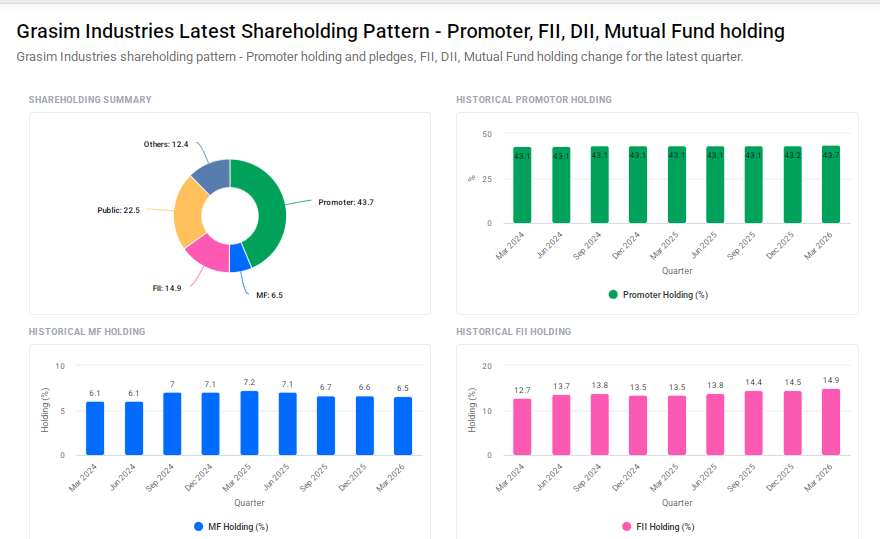Click the shareholding pattern subtitle description

tap(379, 57)
